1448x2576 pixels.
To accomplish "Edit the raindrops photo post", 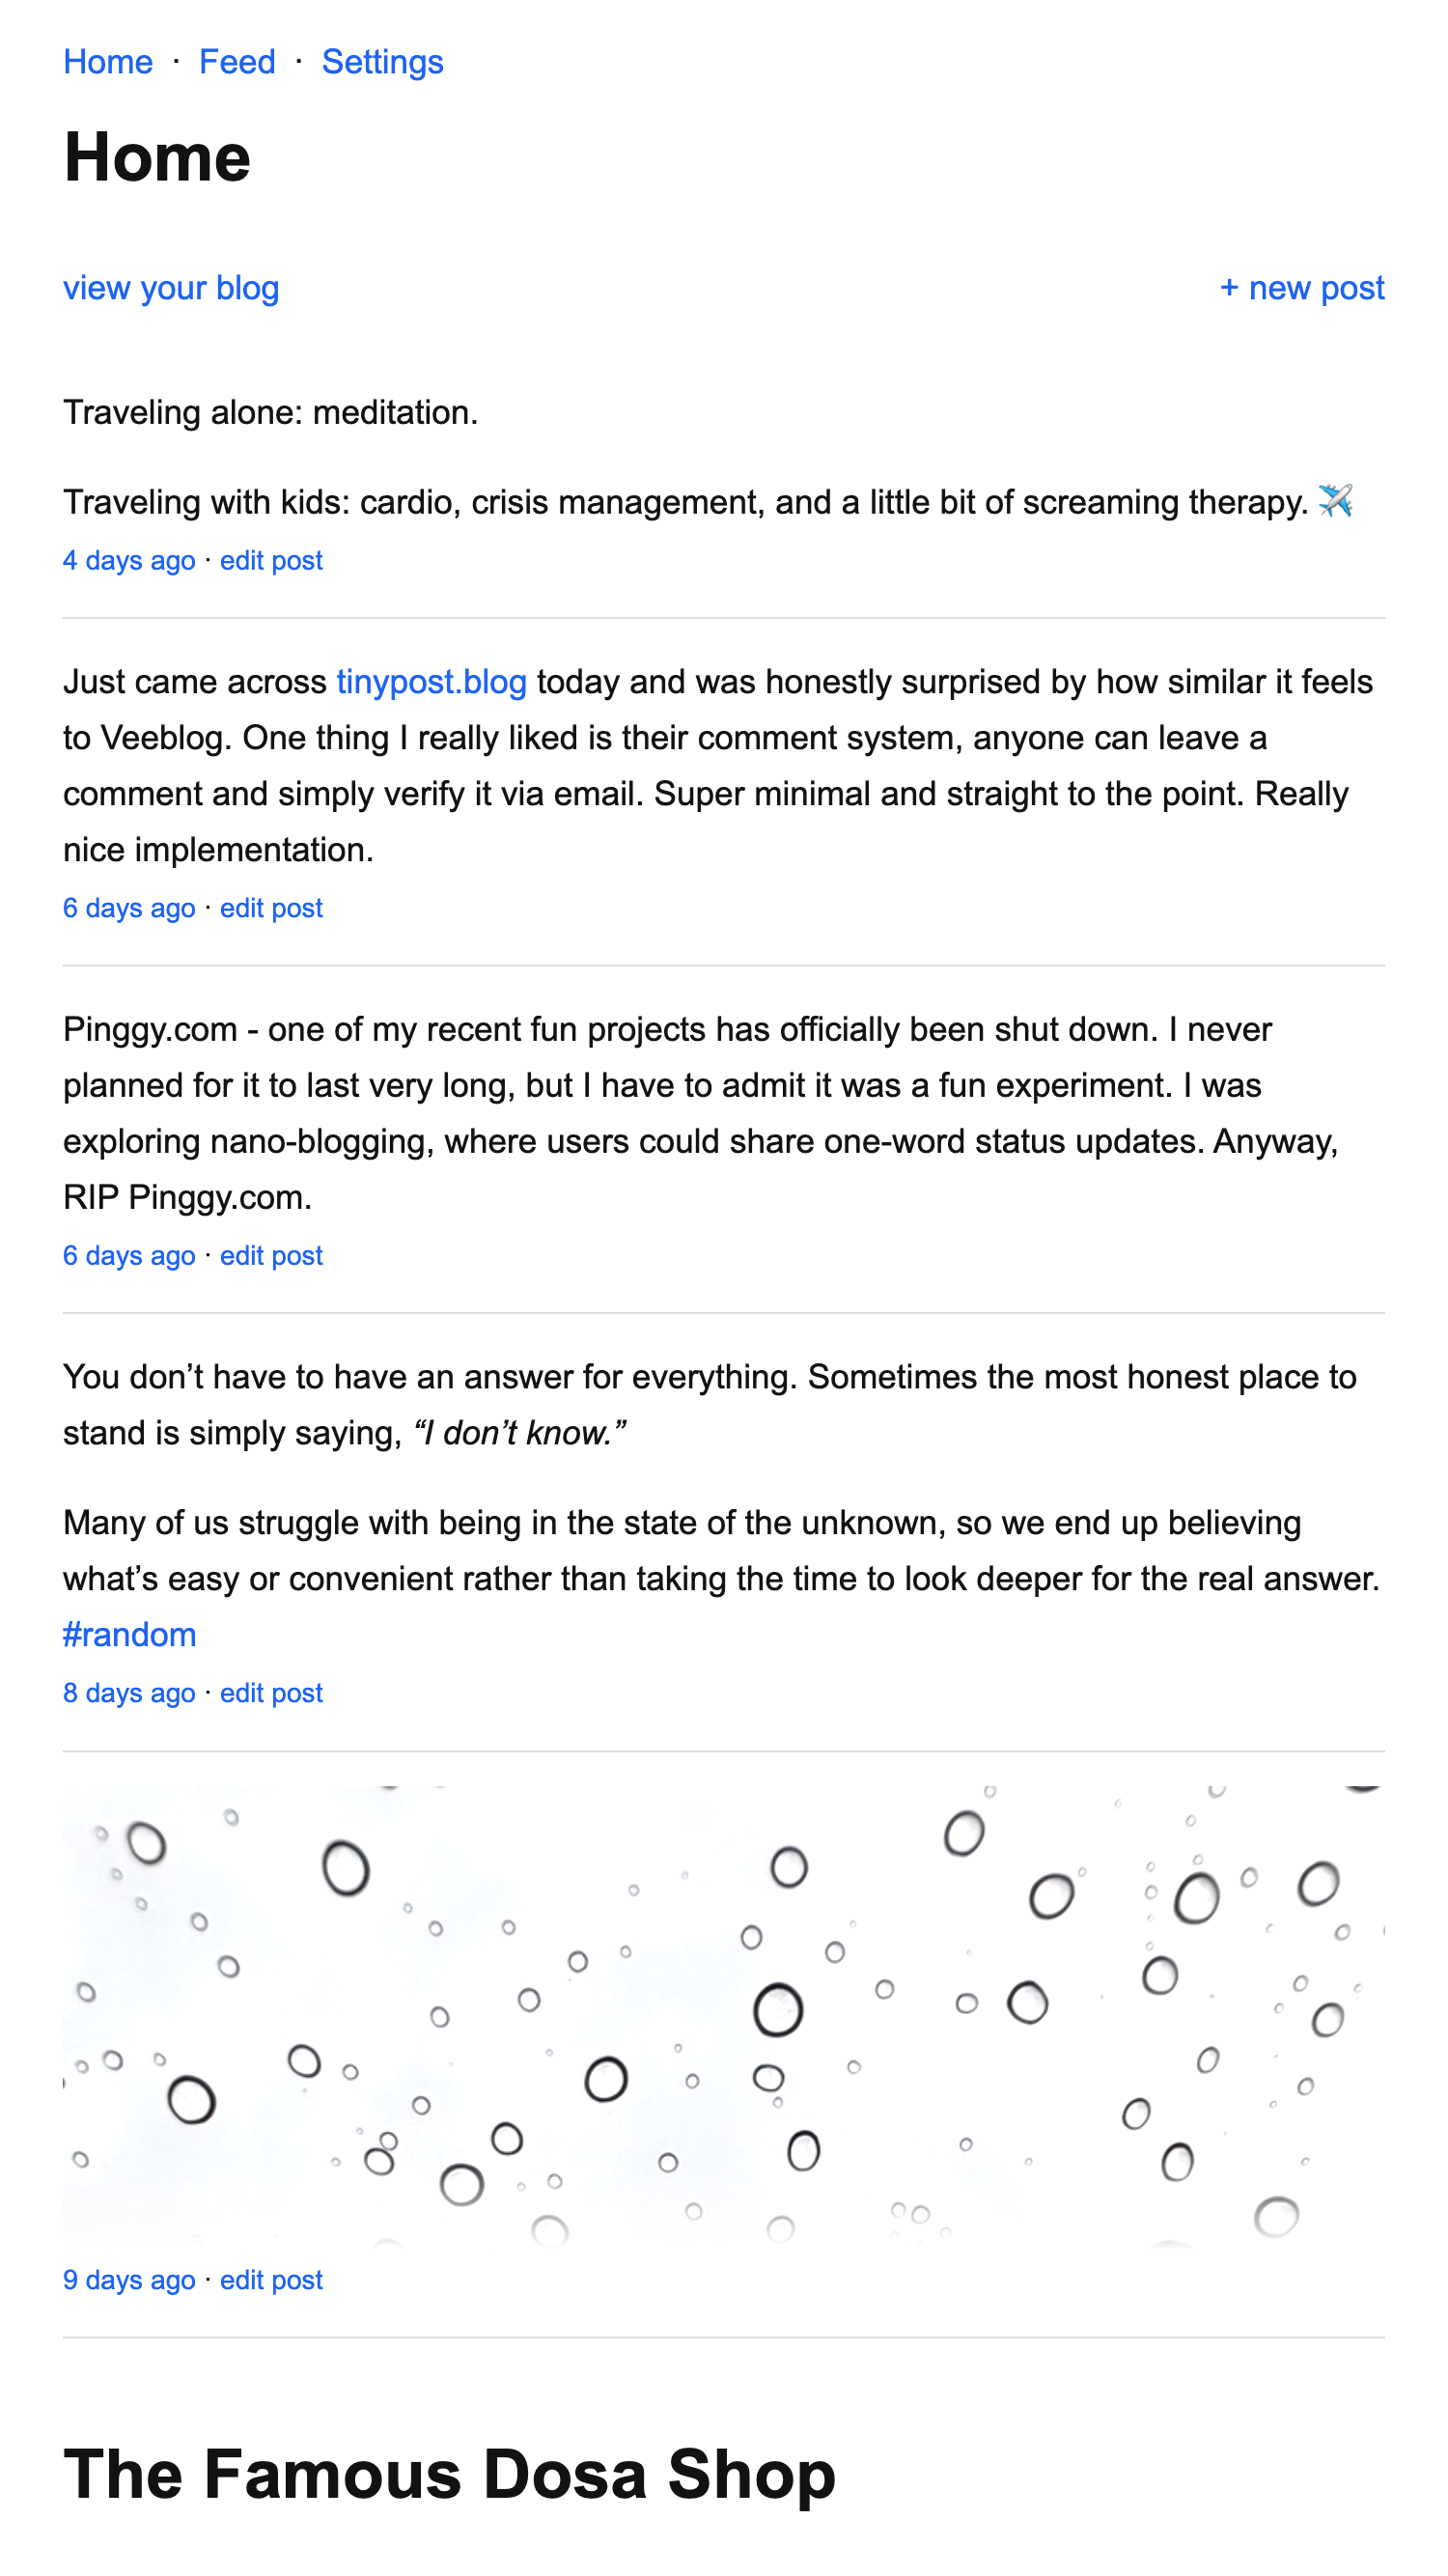I will 270,2280.
